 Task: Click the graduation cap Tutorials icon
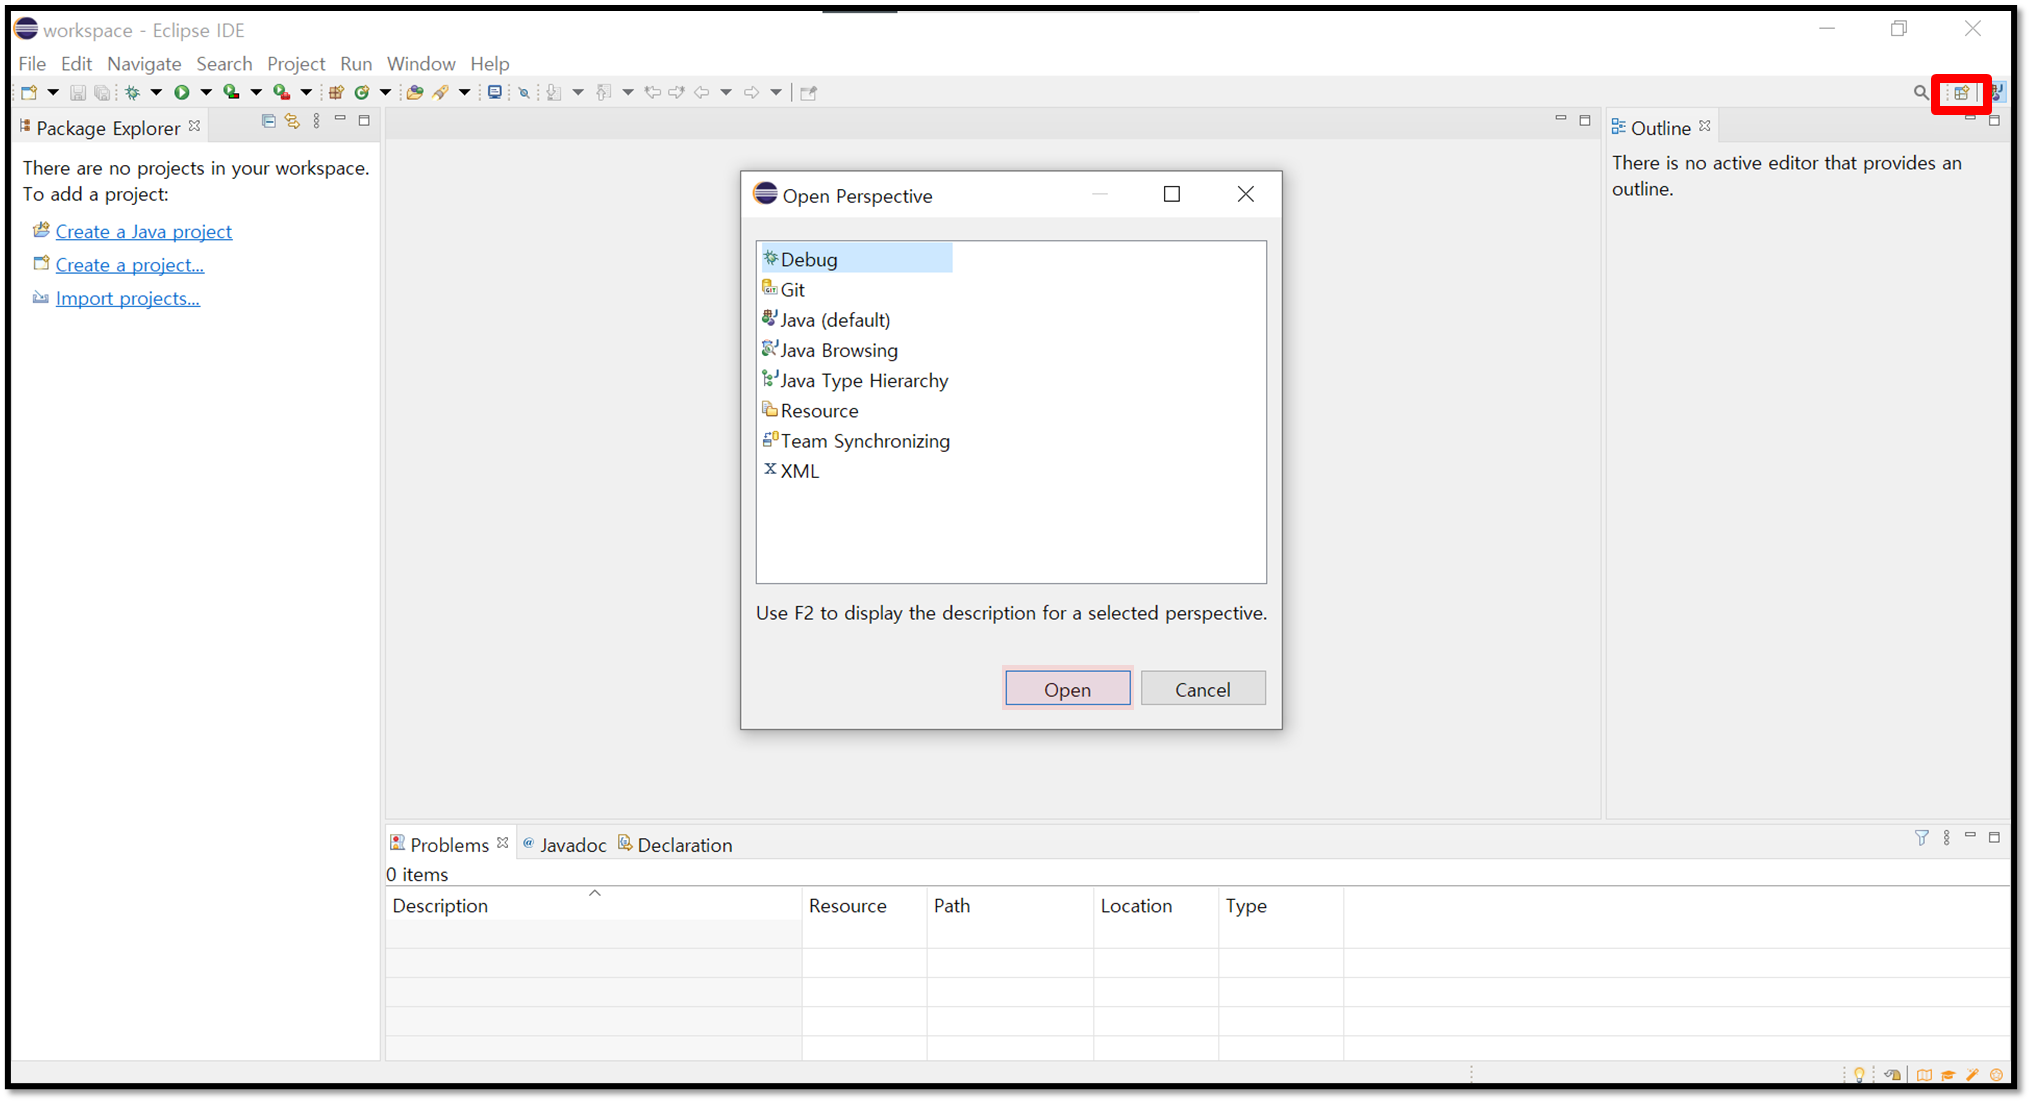coord(1948,1075)
